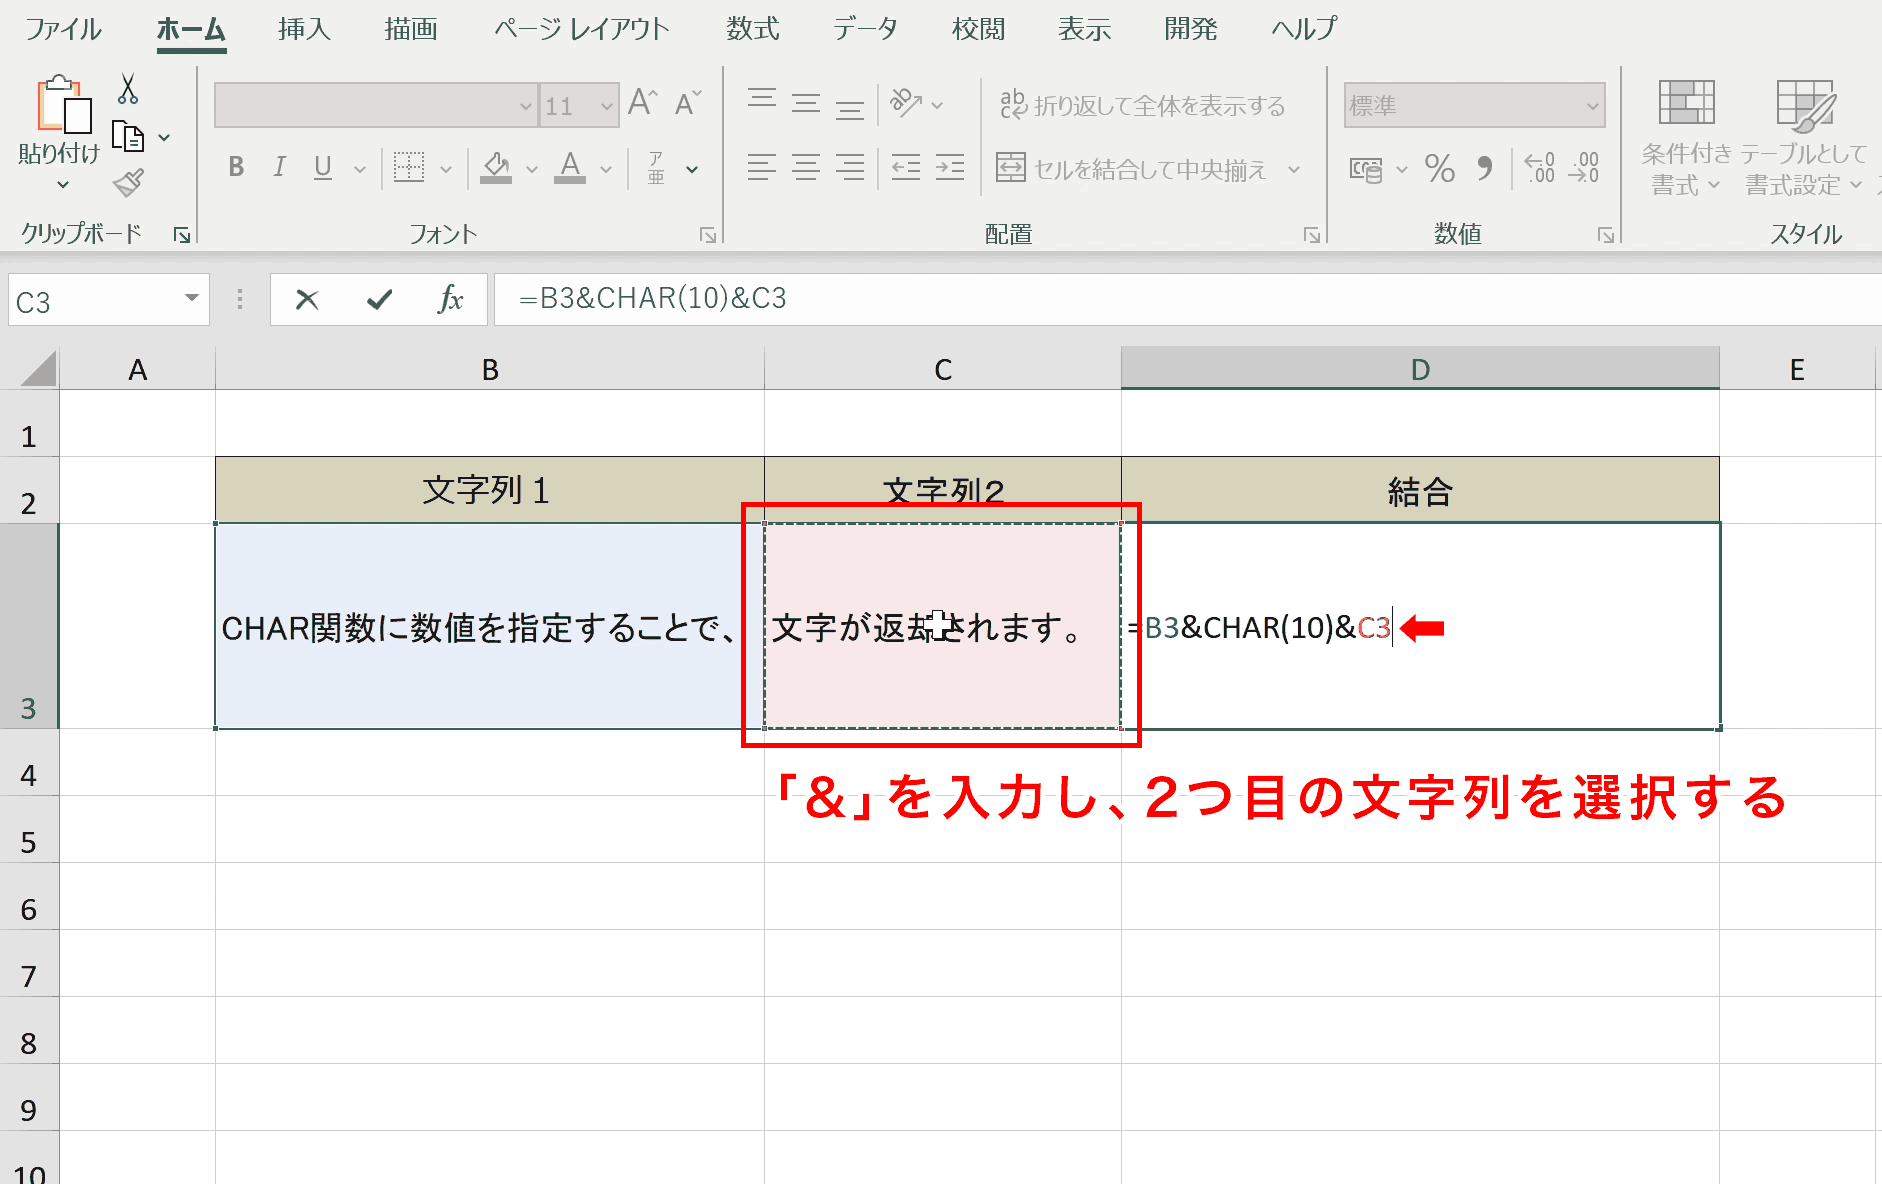The width and height of the screenshot is (1882, 1184).
Task: Open the Number (数値) dialog launcher
Action: [x=1606, y=235]
